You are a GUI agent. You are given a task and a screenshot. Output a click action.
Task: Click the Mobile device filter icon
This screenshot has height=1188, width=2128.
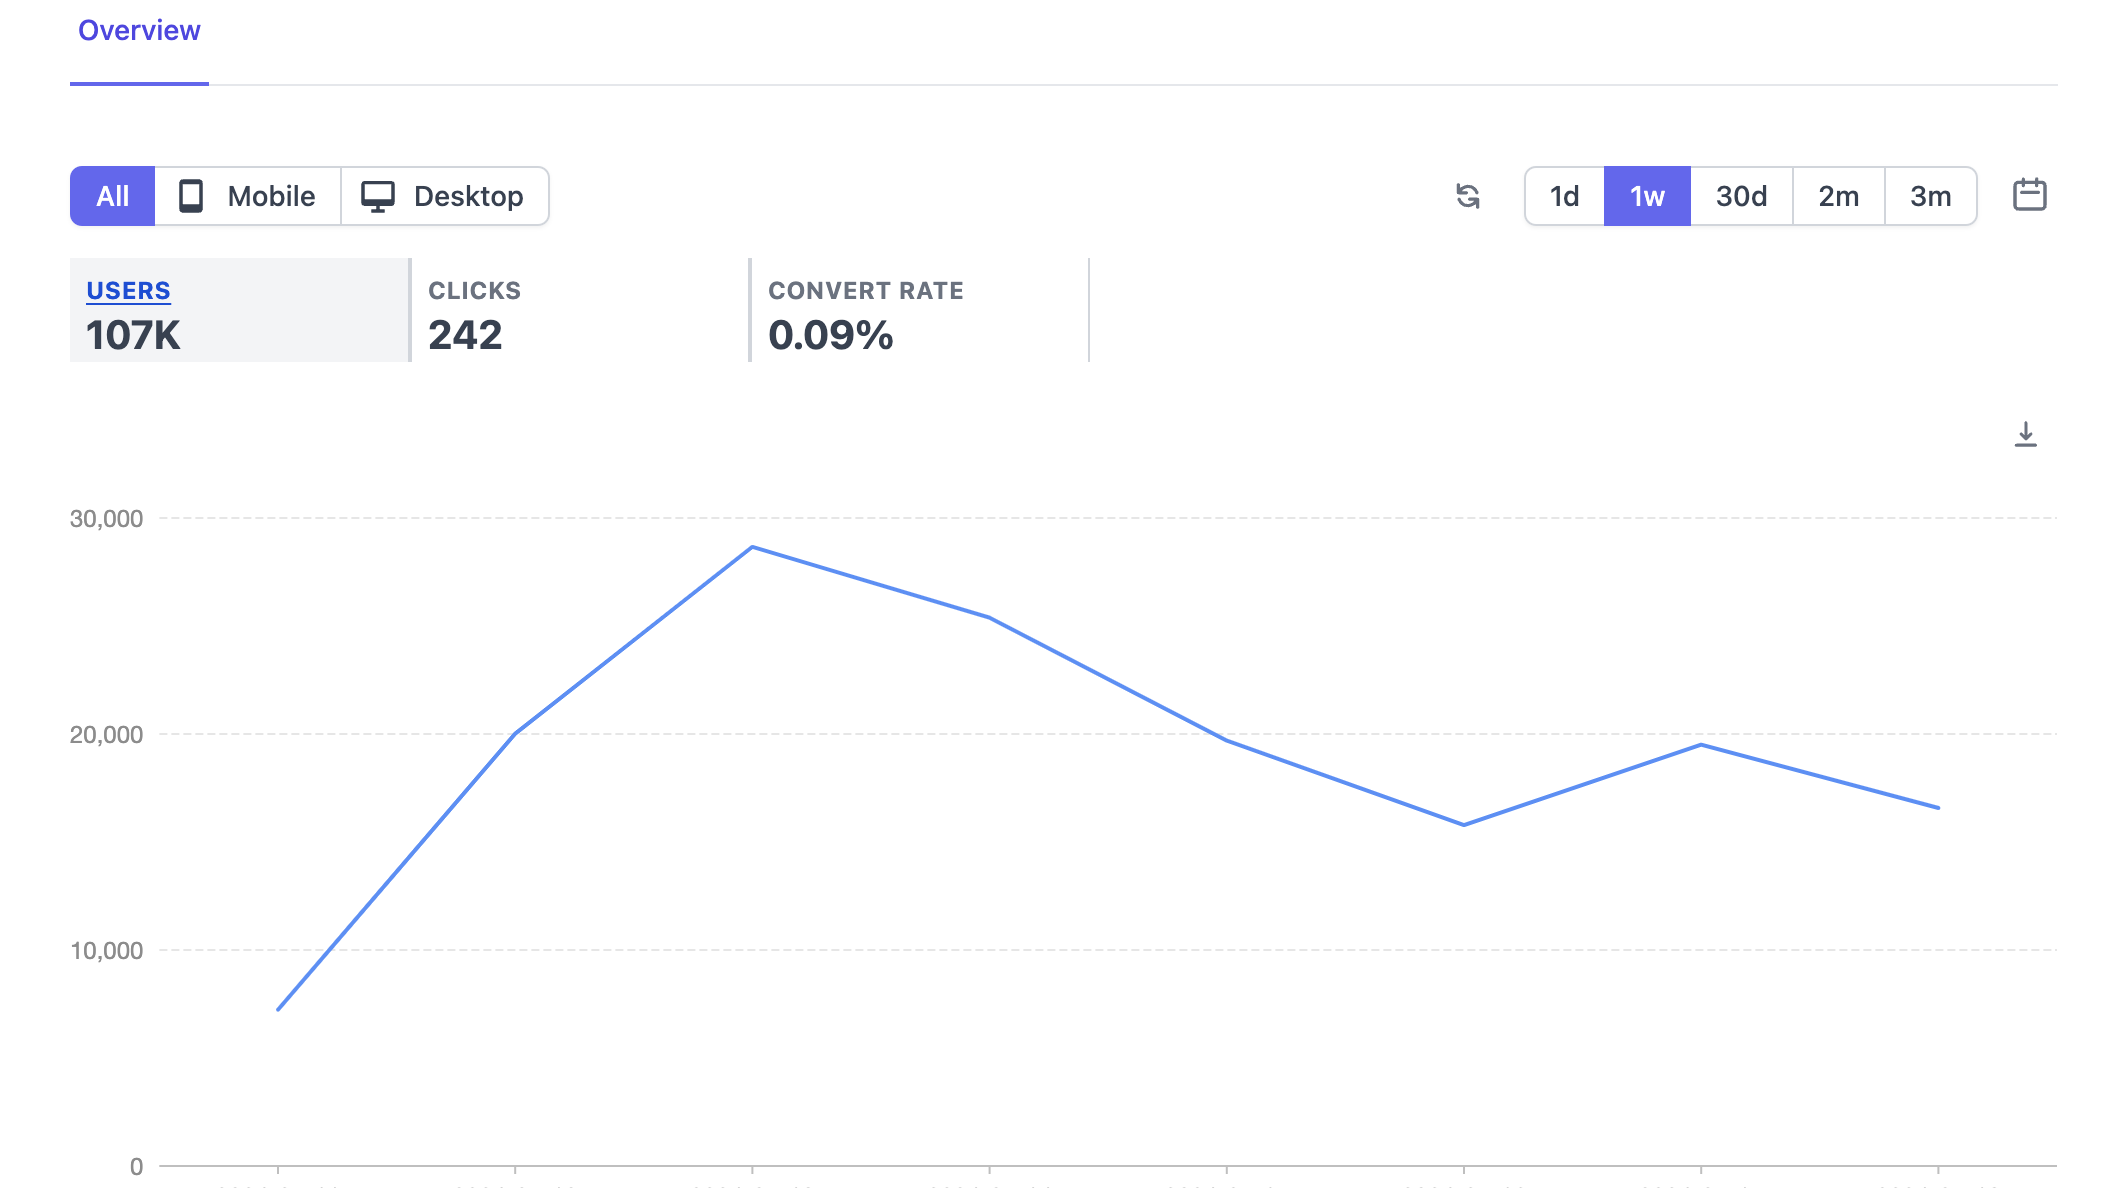pos(191,196)
